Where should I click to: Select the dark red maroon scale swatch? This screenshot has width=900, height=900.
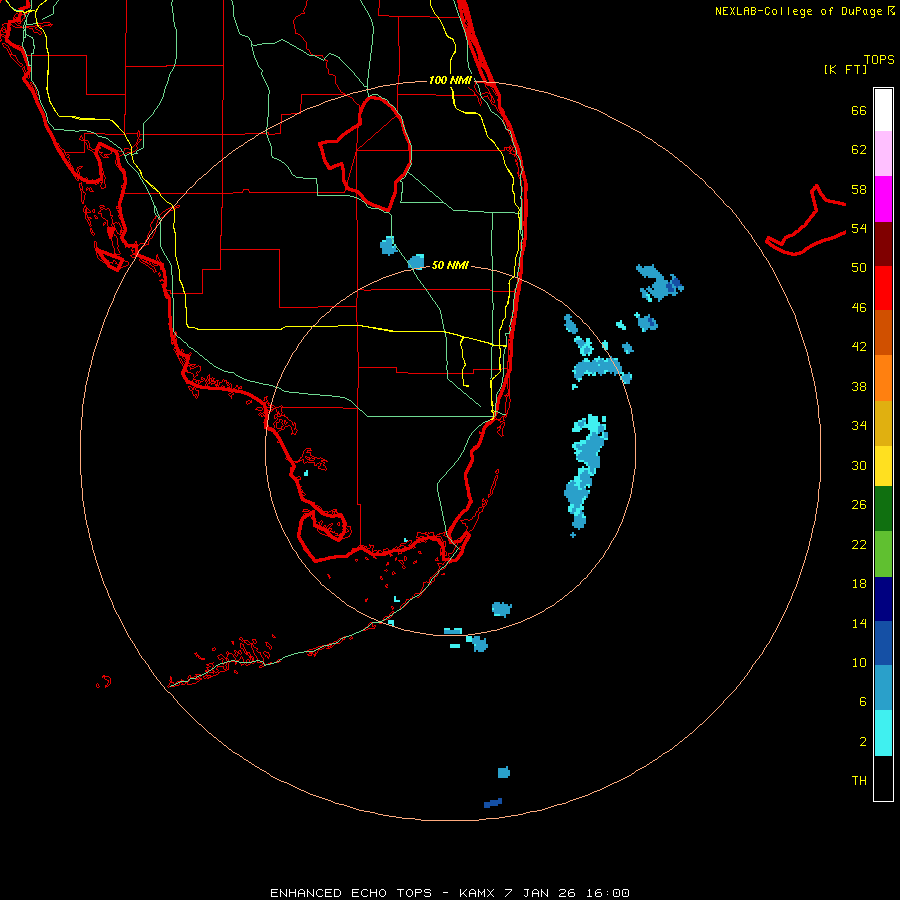883,244
